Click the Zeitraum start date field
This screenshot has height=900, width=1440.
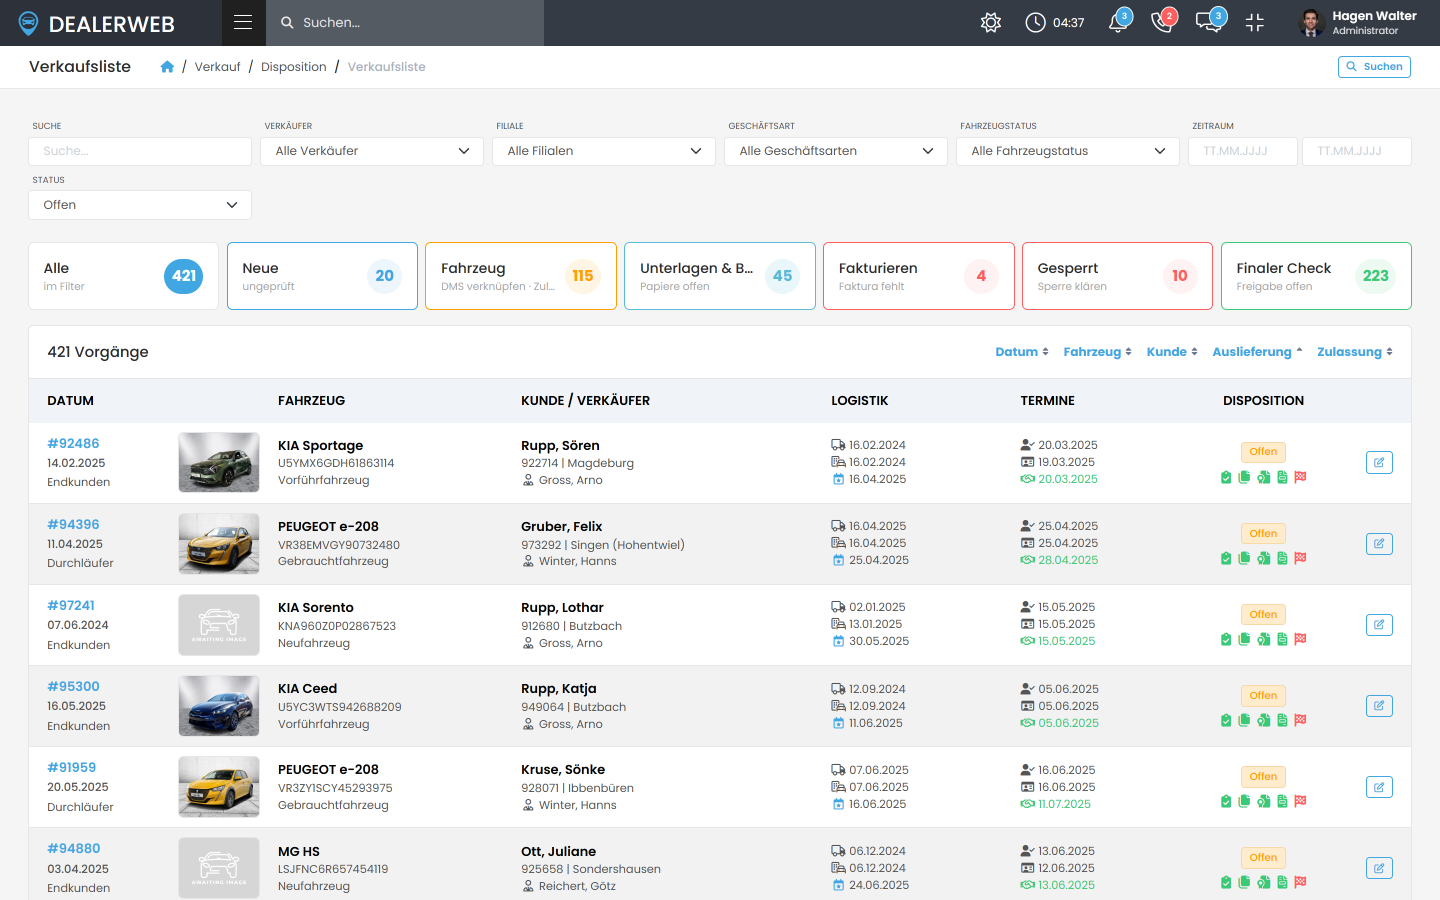pyautogui.click(x=1243, y=151)
